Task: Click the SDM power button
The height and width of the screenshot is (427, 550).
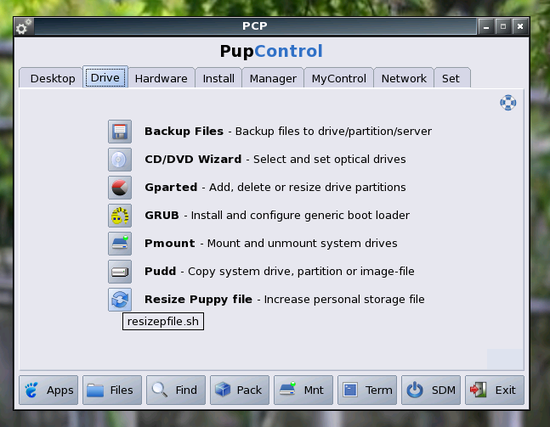Action: (x=431, y=390)
